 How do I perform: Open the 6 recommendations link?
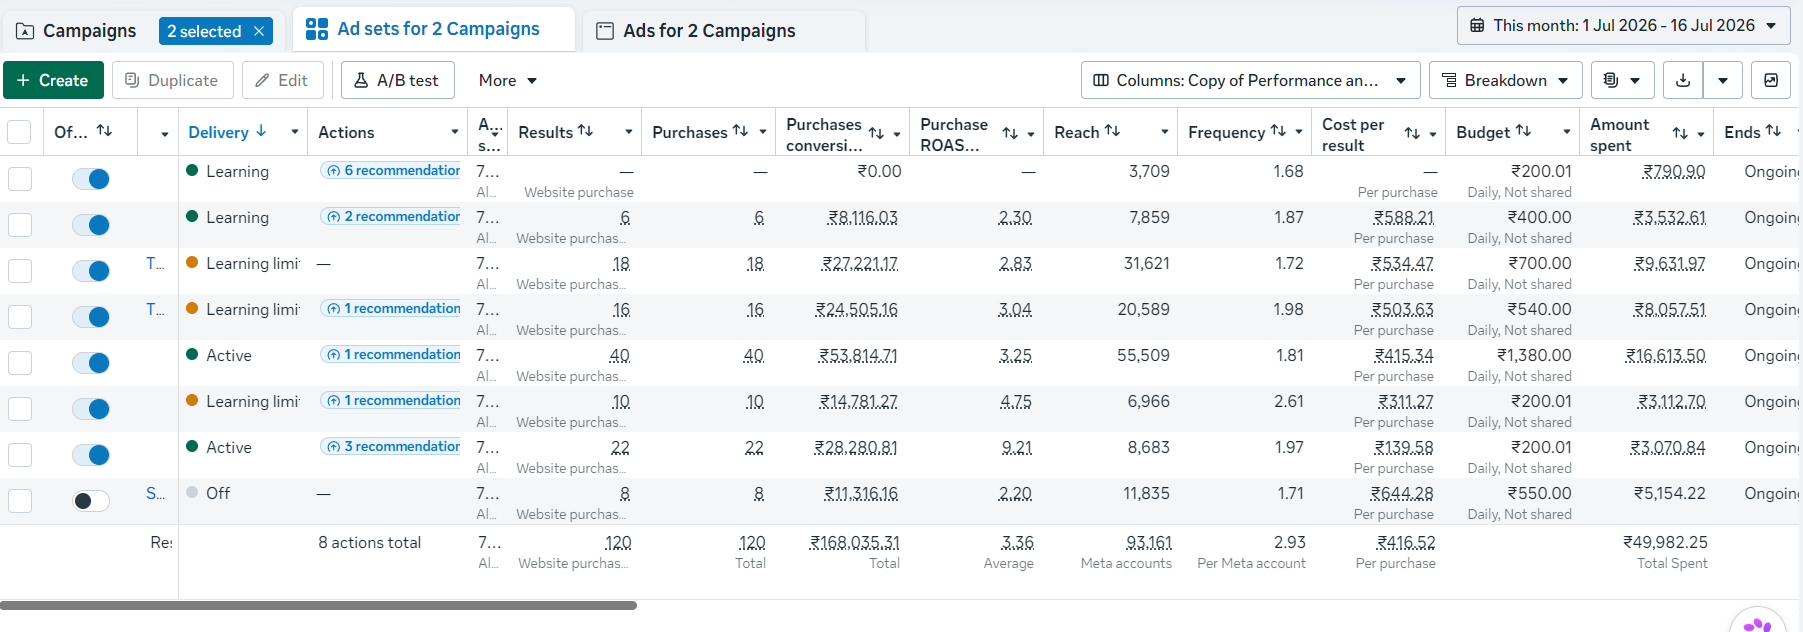[x=390, y=171]
